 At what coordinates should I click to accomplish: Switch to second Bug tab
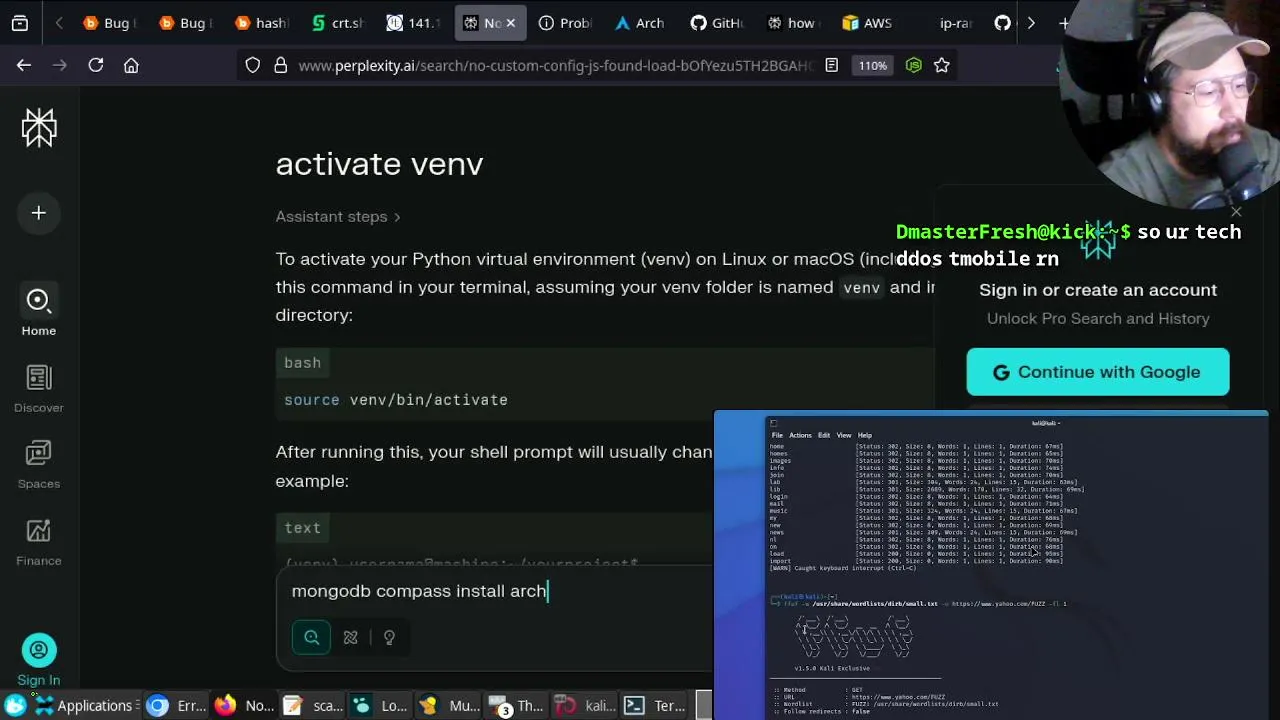[x=185, y=23]
